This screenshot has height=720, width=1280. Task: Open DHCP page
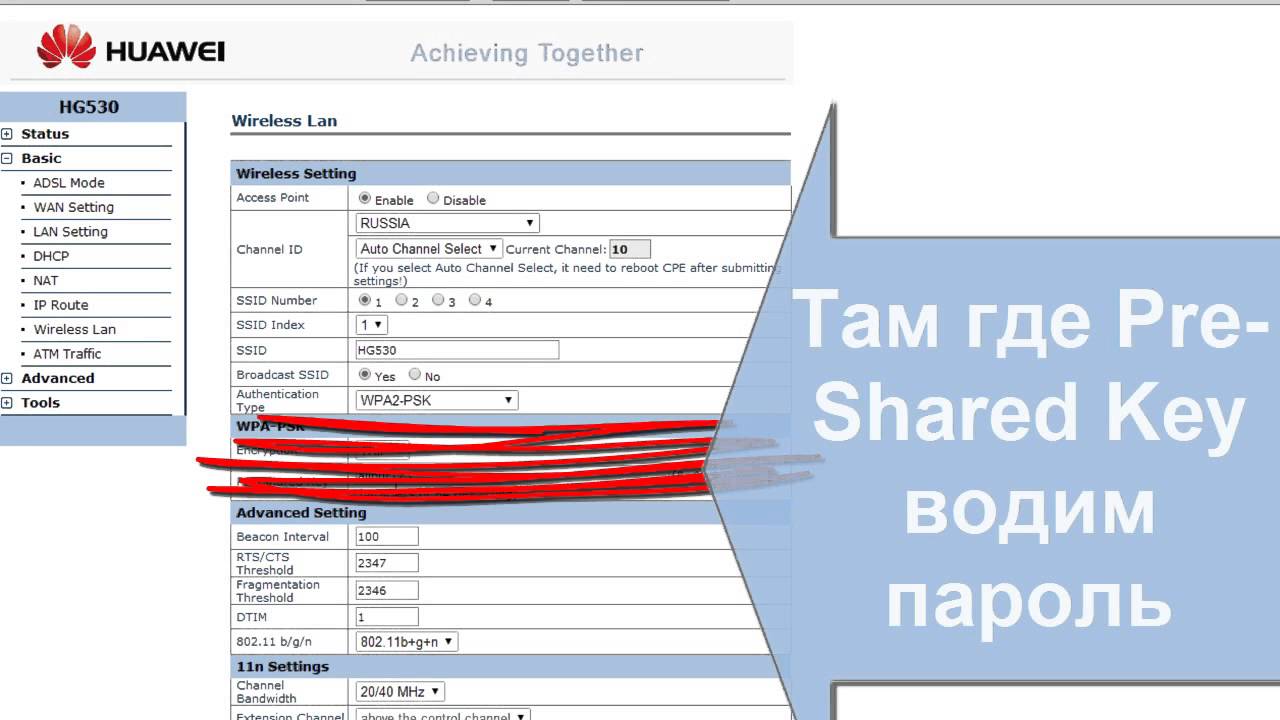(51, 256)
